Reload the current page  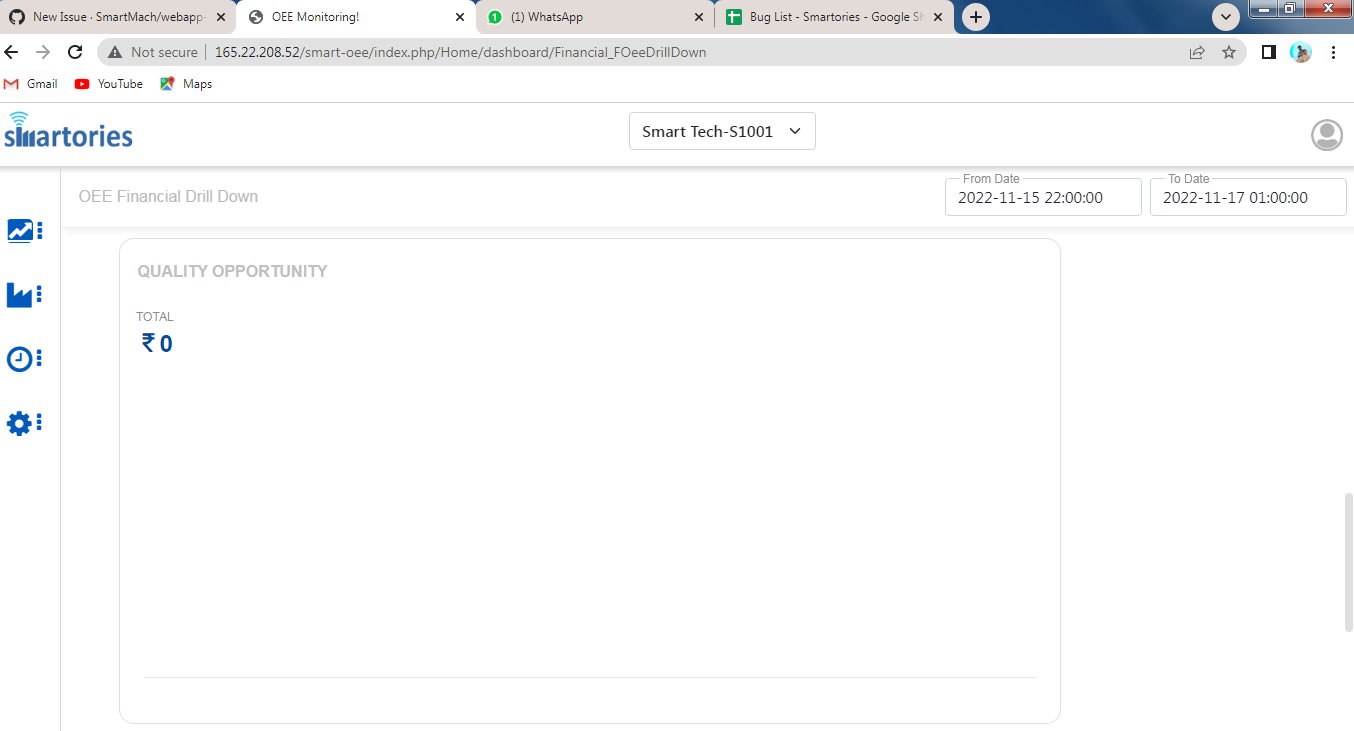point(75,52)
